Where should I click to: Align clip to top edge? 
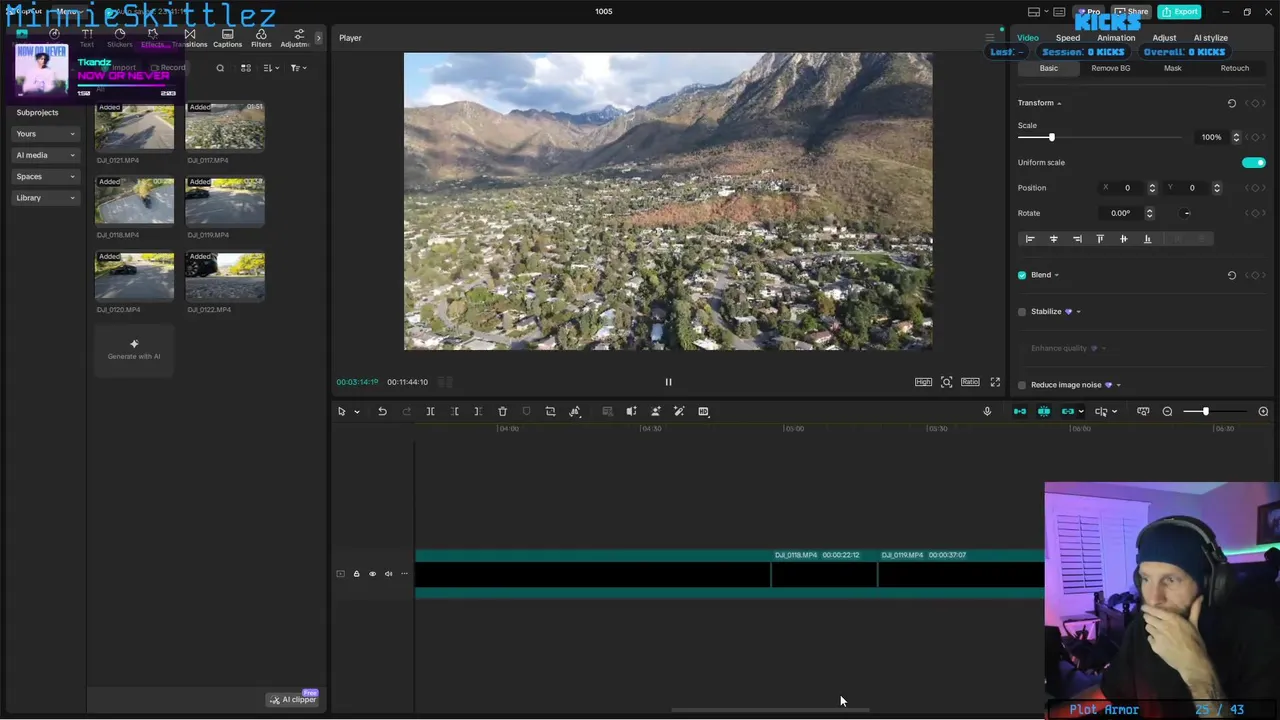tap(1100, 239)
